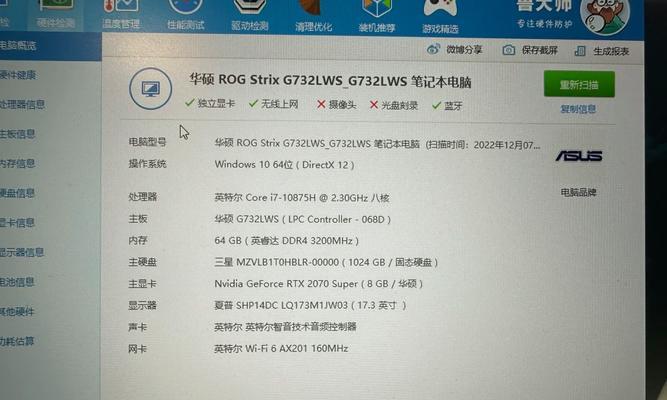Click the 重新扫描 rescan button
The image size is (667, 400).
pos(579,84)
